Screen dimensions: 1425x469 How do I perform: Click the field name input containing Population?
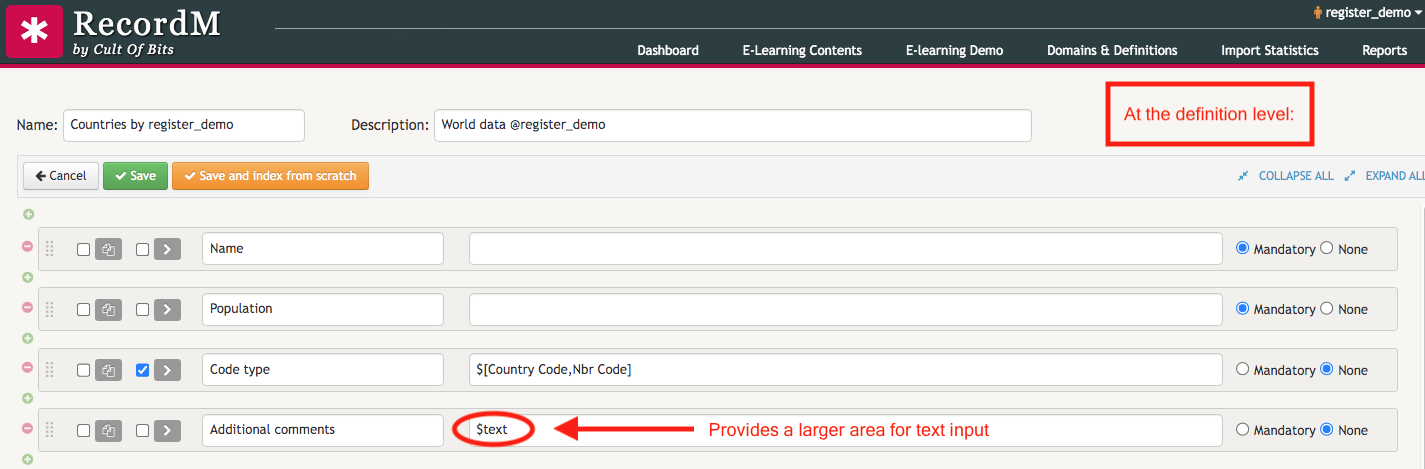click(x=323, y=309)
